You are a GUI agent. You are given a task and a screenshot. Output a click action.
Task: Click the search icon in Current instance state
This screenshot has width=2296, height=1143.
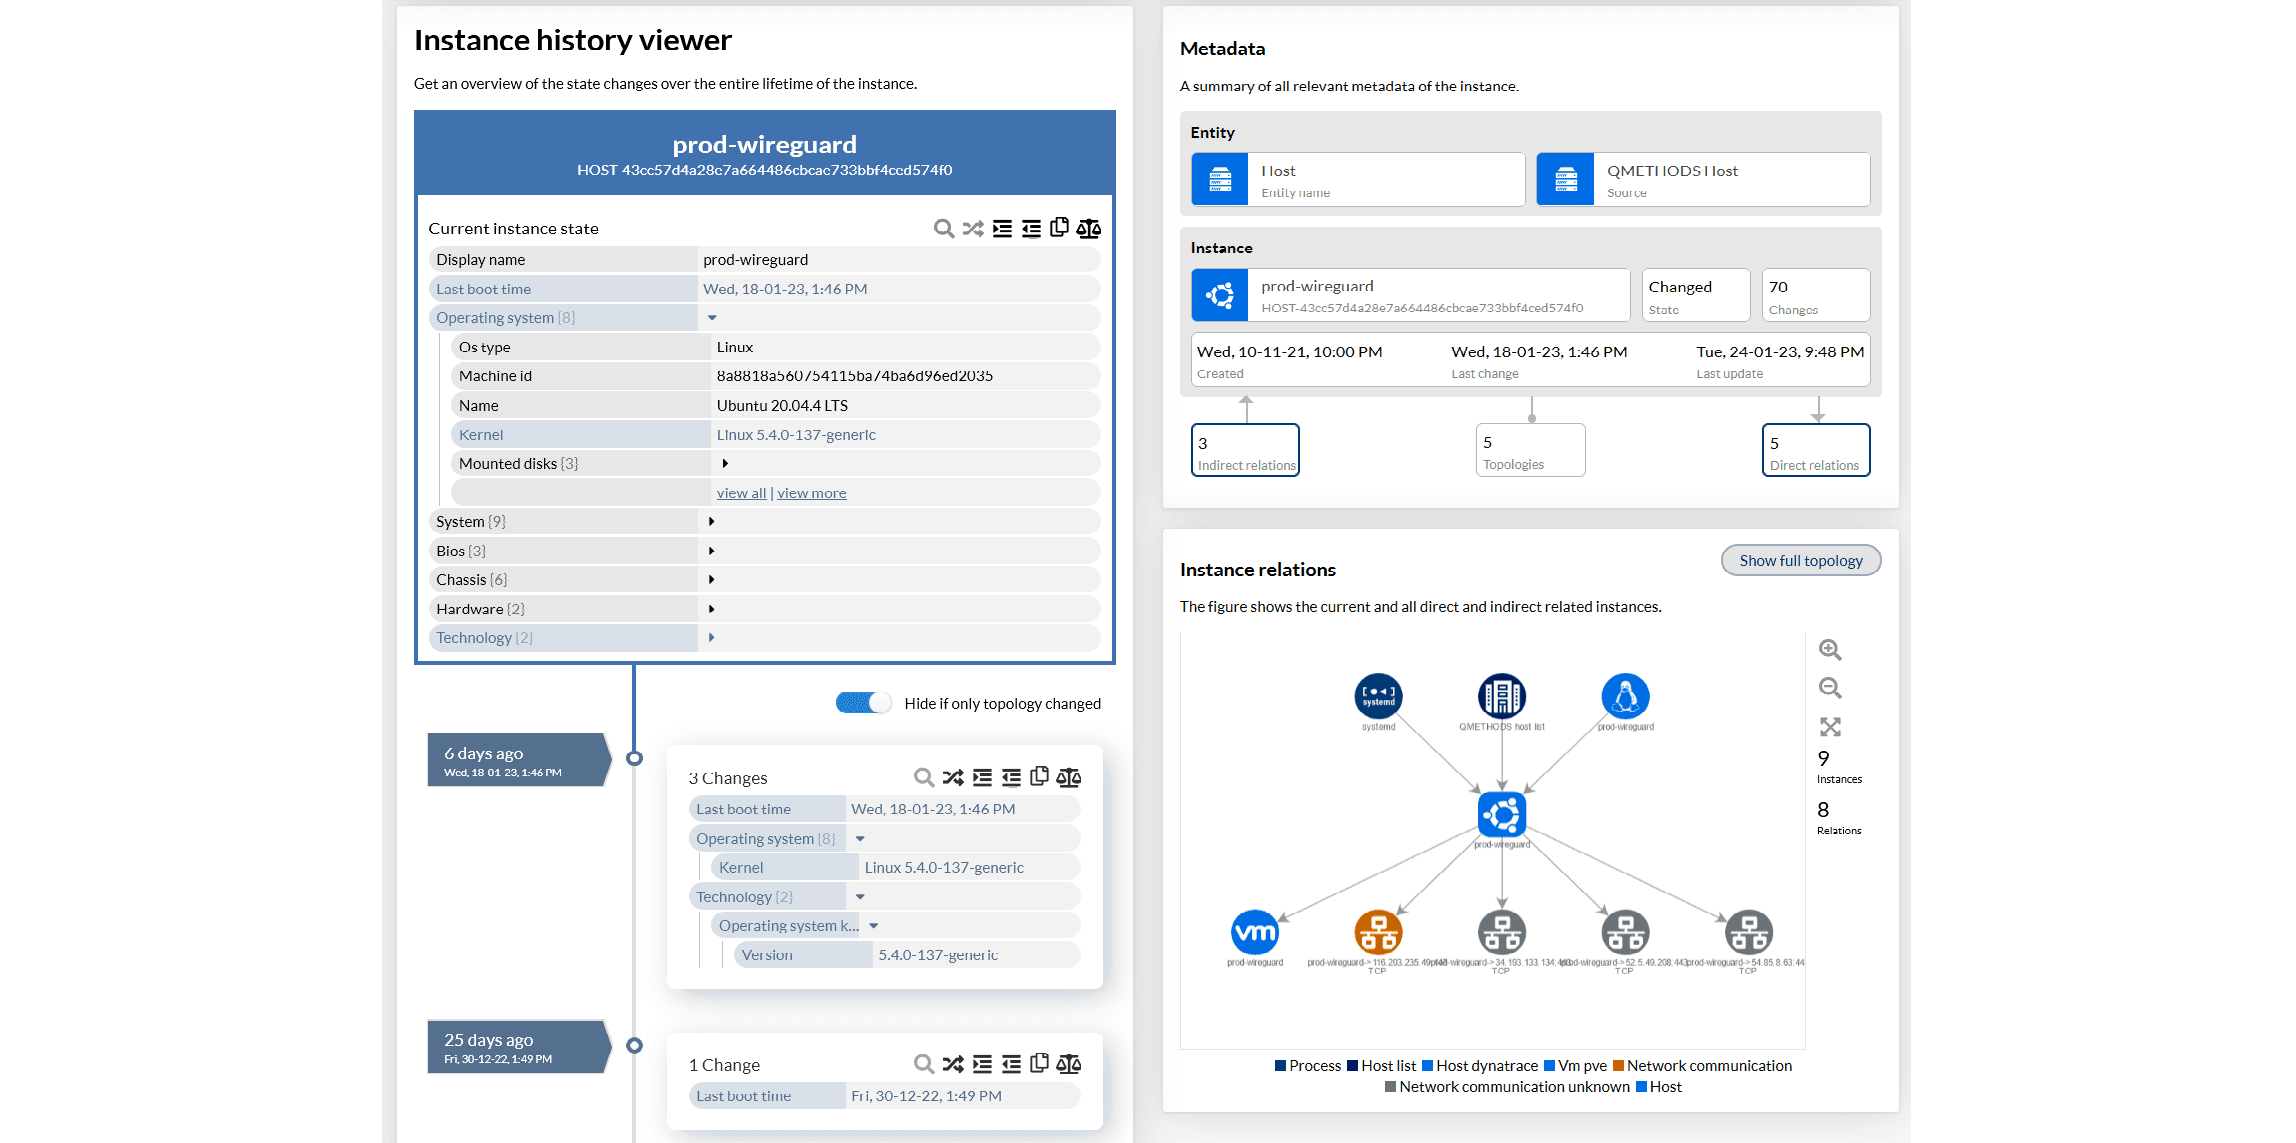[943, 229]
